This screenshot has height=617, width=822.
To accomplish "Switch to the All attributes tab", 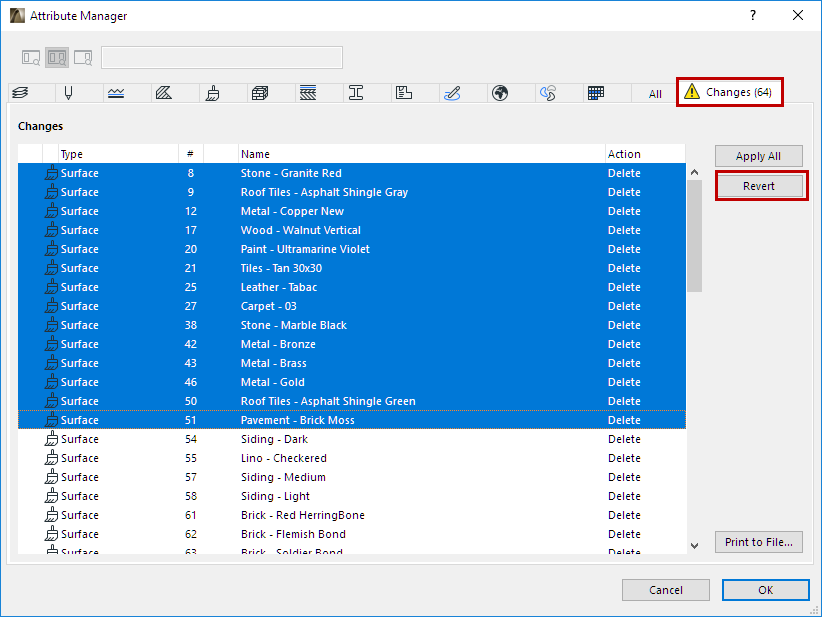I will (655, 94).
